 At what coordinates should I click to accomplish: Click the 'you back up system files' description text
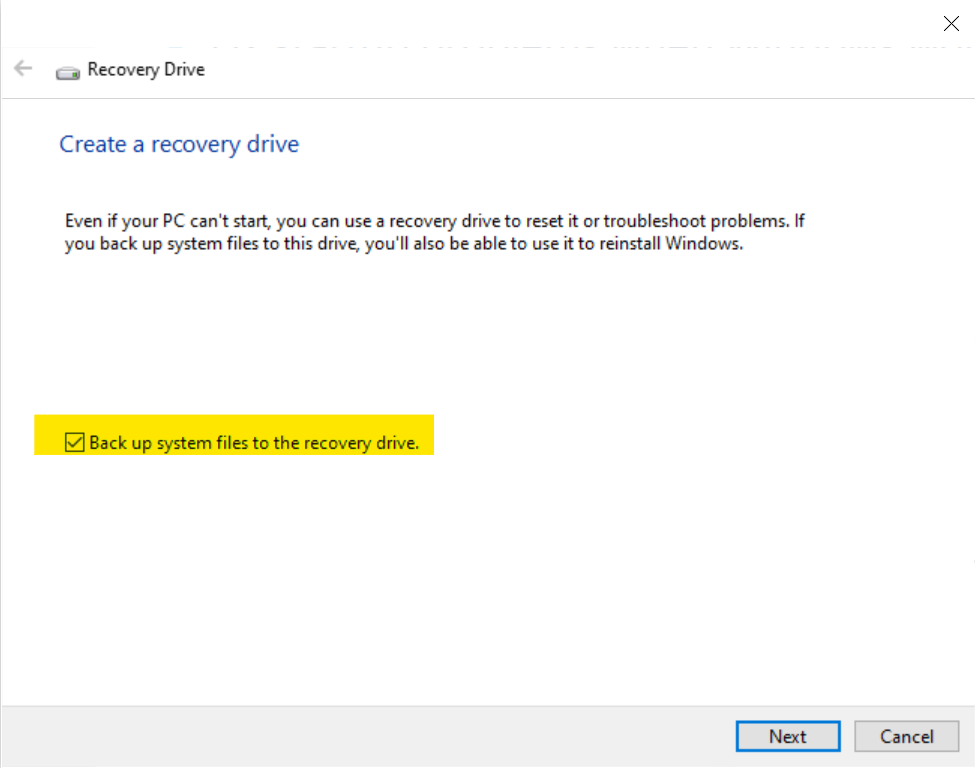tap(160, 243)
